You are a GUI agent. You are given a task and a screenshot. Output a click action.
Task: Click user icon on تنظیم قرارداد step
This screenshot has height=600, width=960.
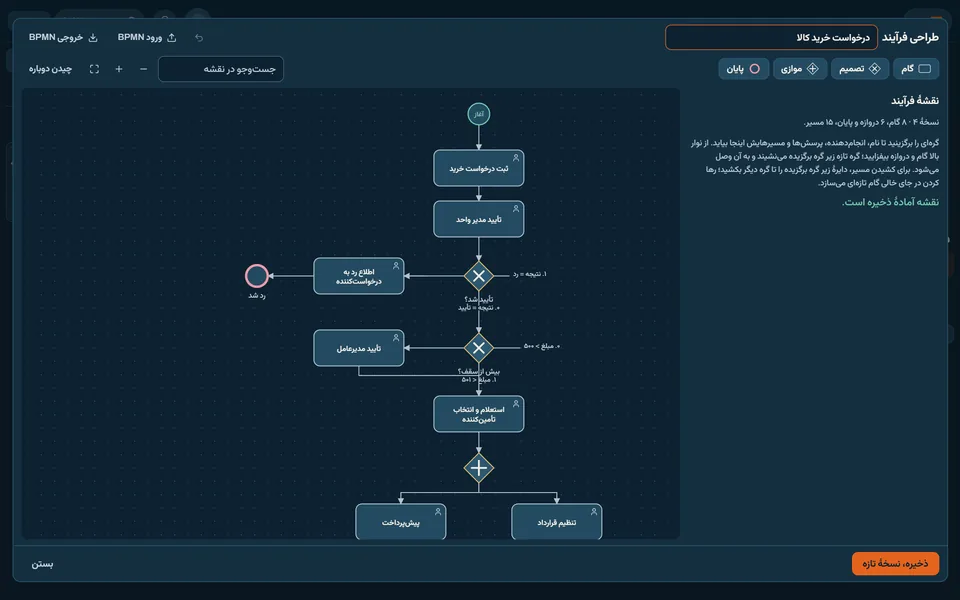click(593, 511)
